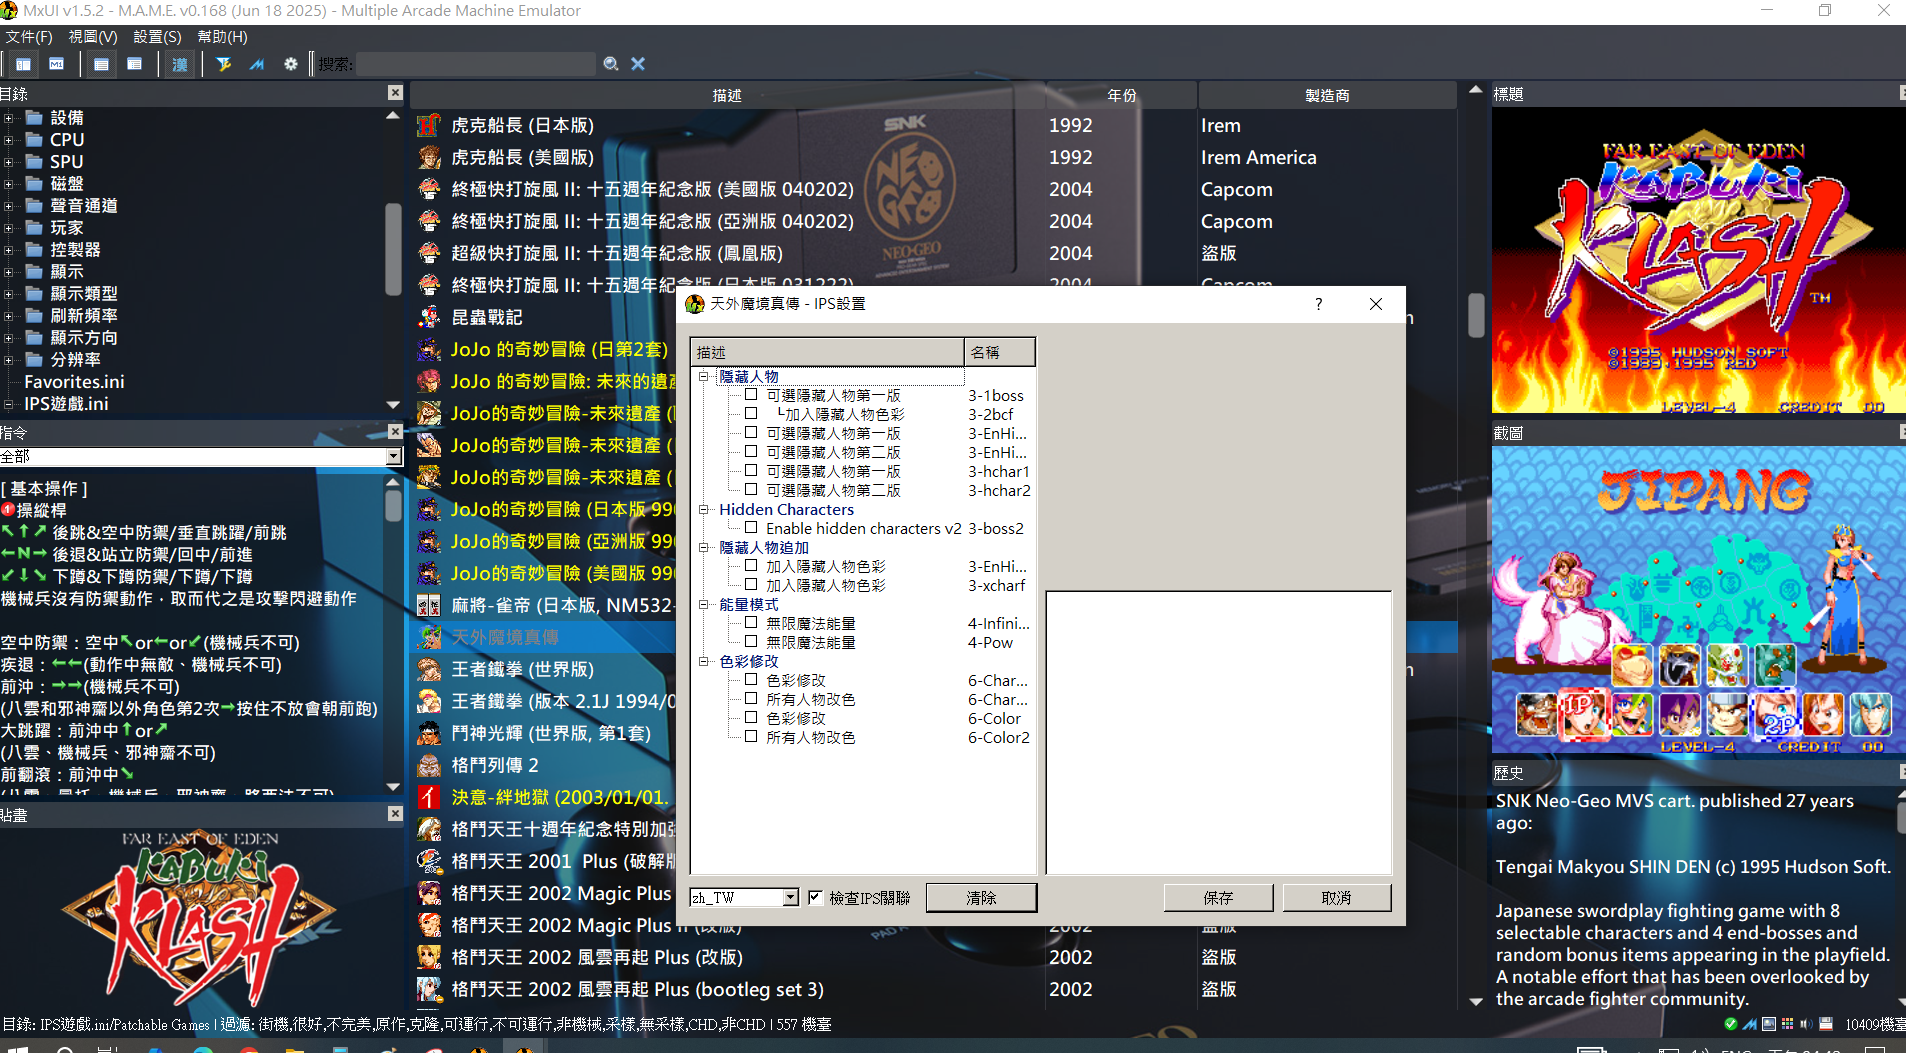Click the 描述 header in IPS dialog
This screenshot has height=1053, width=1906.
pyautogui.click(x=827, y=352)
